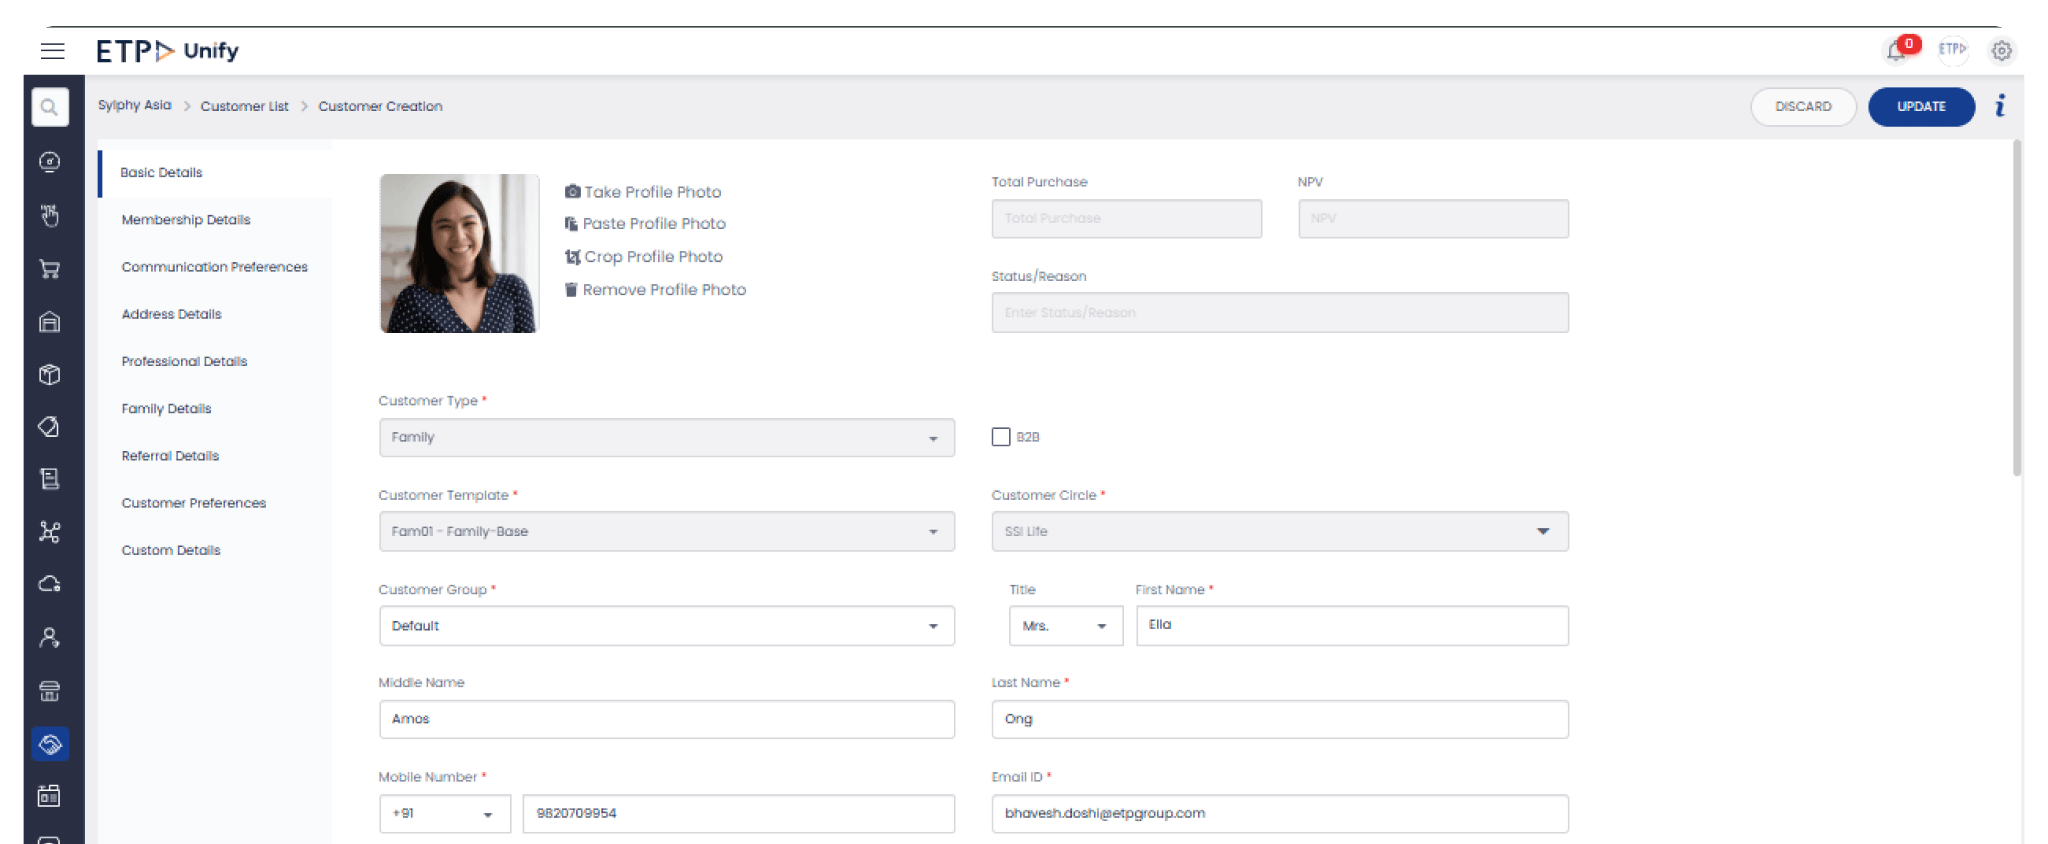Open the settings gear icon
The height and width of the screenshot is (844, 2048).
coord(2001,51)
